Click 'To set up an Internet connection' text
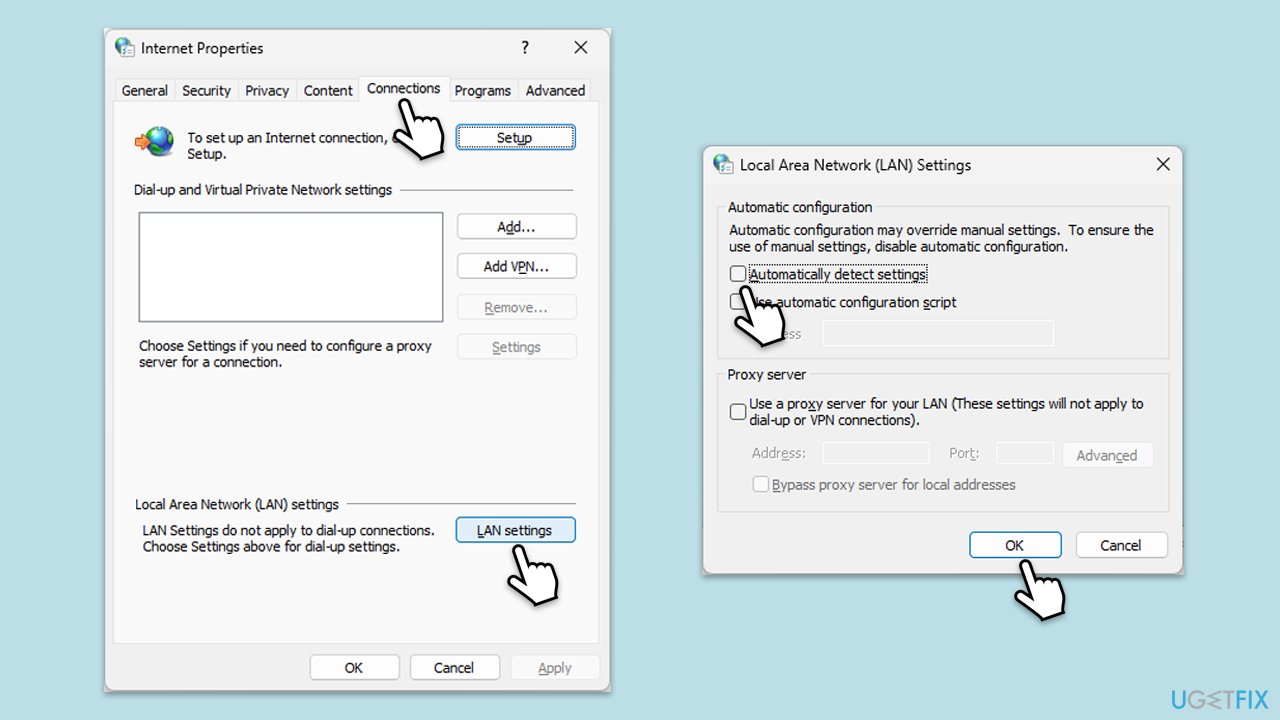1280x720 pixels. (287, 146)
